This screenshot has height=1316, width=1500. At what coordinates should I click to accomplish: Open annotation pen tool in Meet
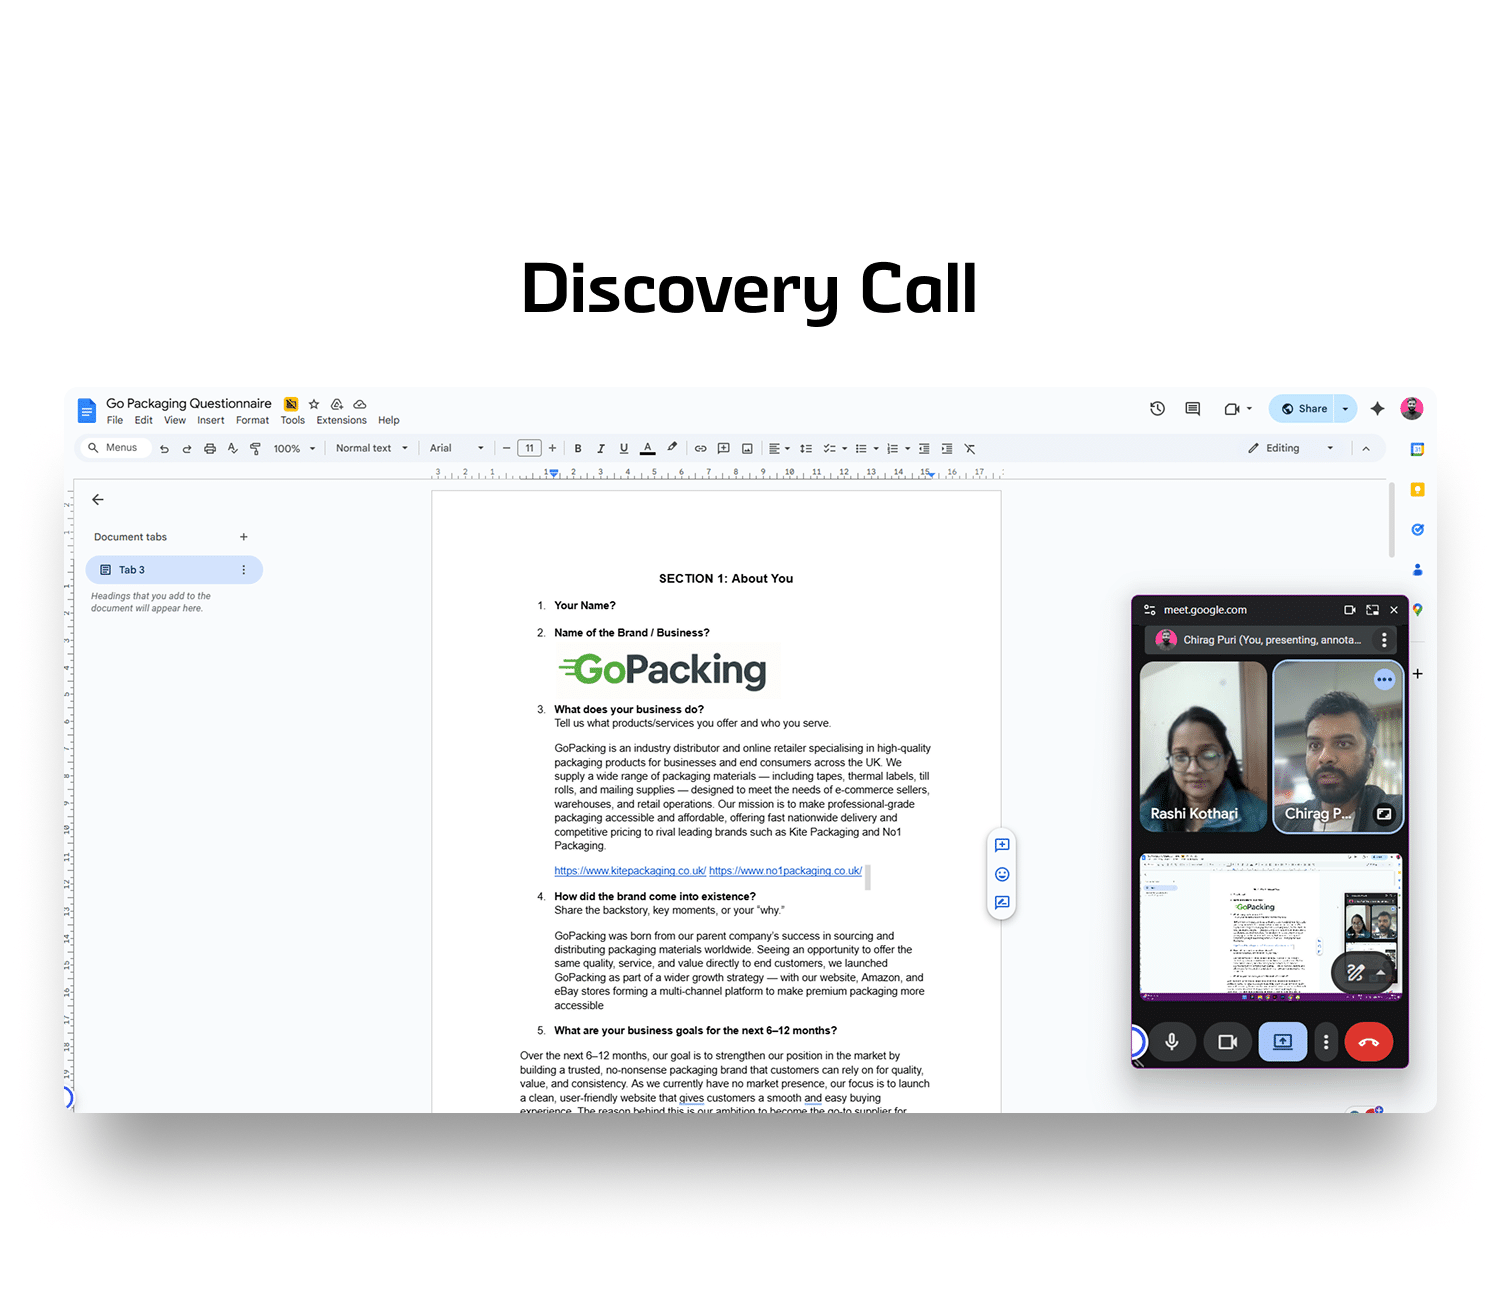click(x=1355, y=972)
